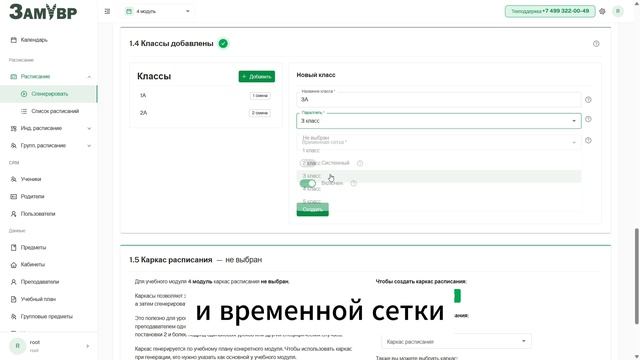Click the Учебный план document icon

click(13, 299)
